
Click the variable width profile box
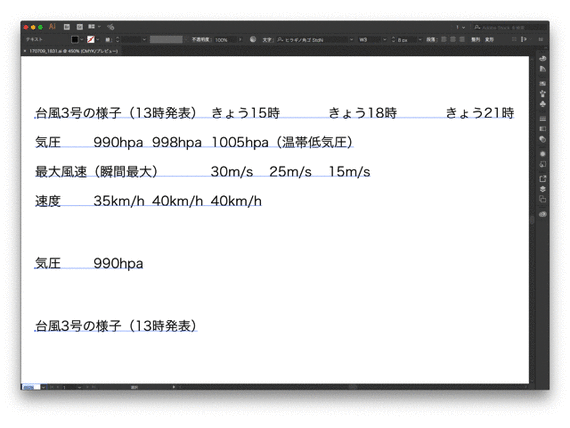(x=166, y=39)
